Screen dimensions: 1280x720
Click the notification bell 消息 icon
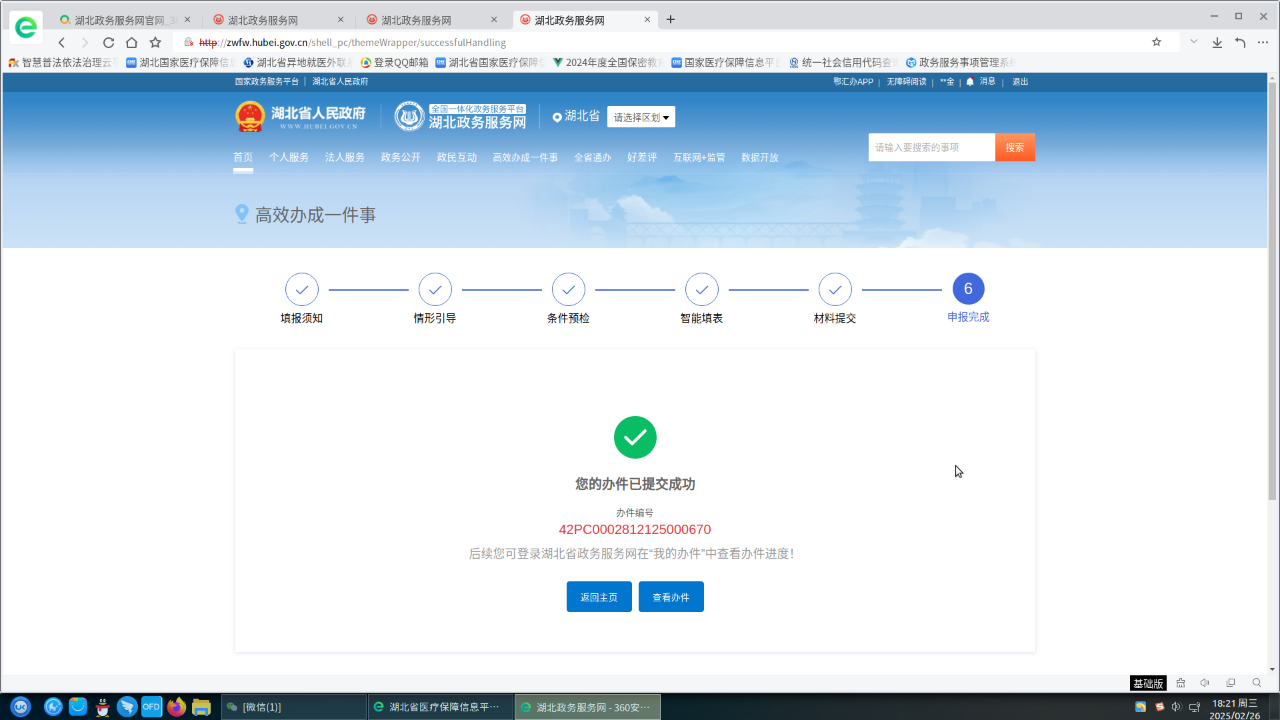click(970, 82)
